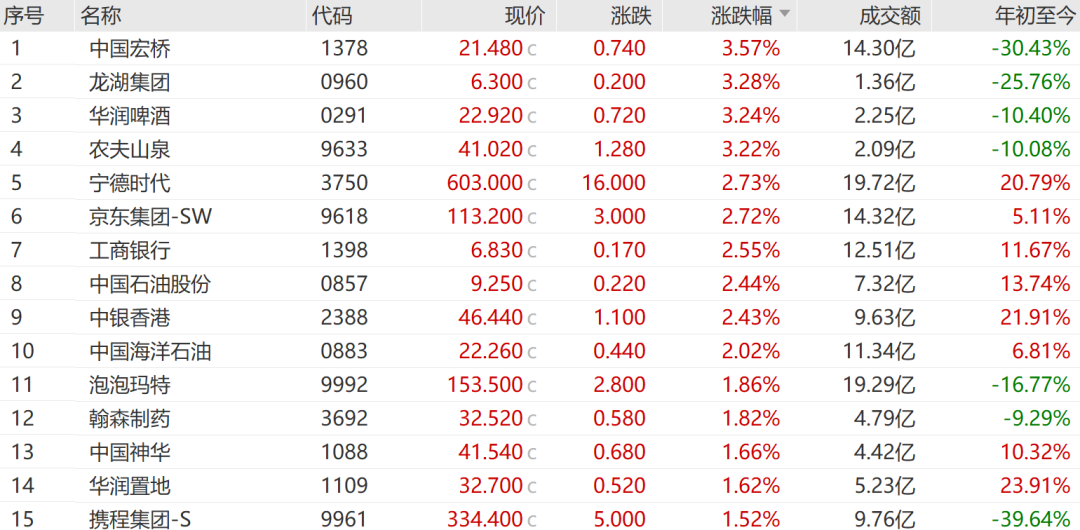The image size is (1080, 530).
Task: Click the 3.28% change for 龙湖集团
Action: click(x=751, y=83)
